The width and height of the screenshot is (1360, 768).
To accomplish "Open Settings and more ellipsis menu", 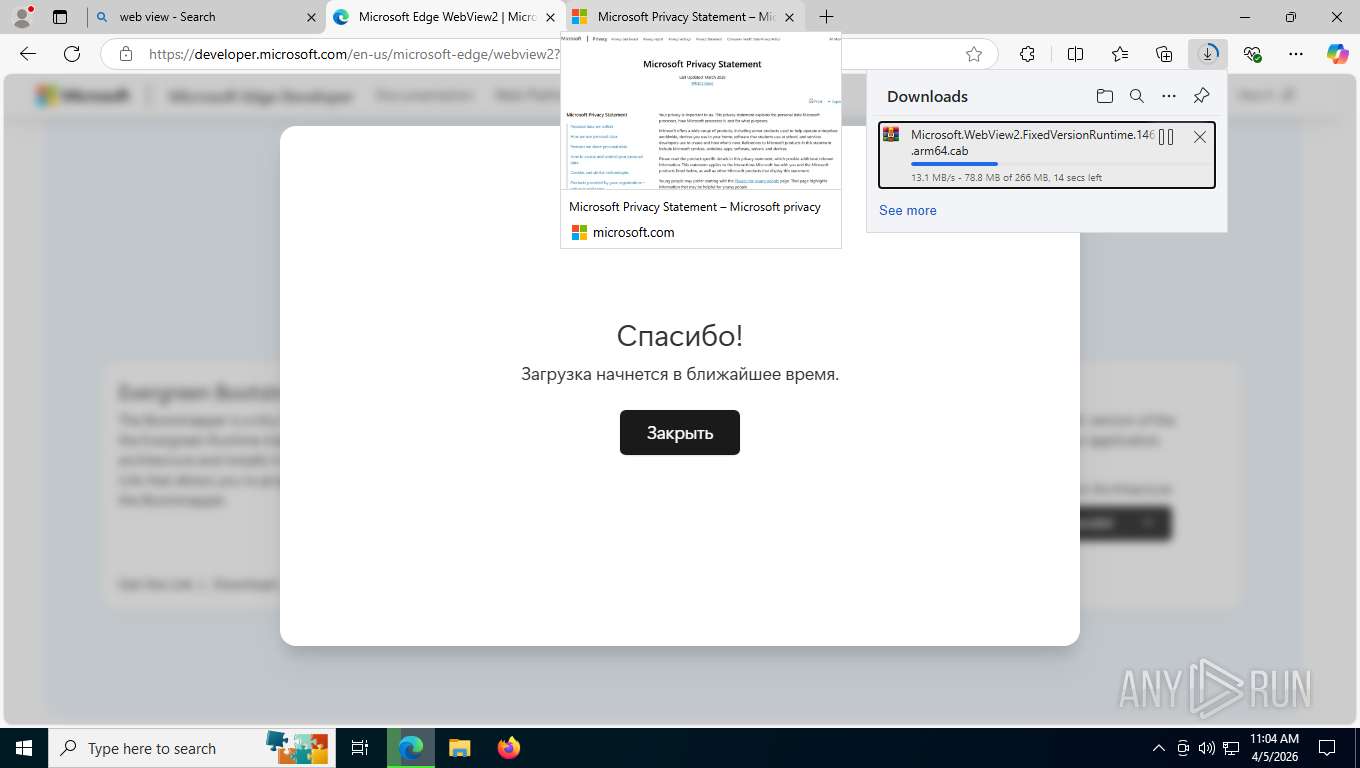I will (x=1296, y=54).
